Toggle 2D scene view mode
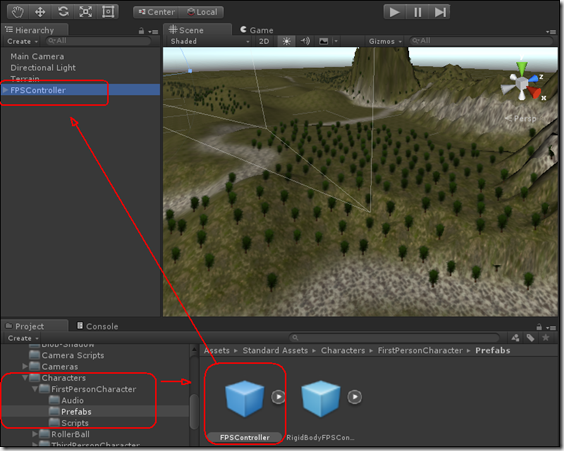The height and width of the screenshot is (451, 564). 264,41
